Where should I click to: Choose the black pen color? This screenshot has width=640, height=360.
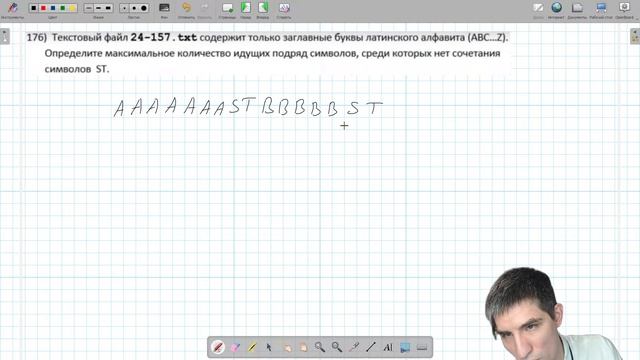click(x=33, y=8)
